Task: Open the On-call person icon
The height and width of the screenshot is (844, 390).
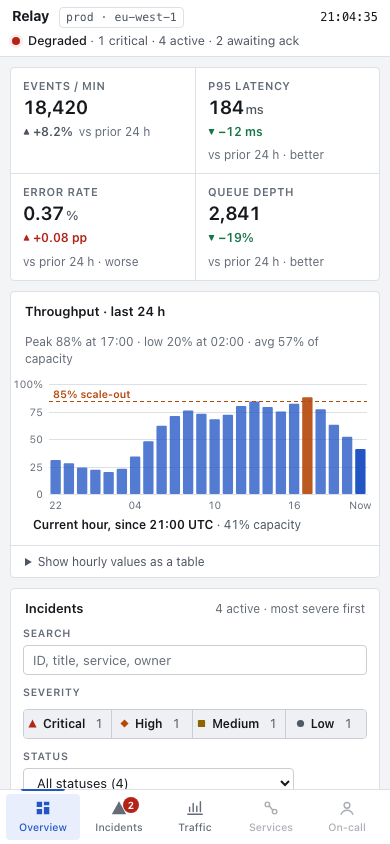Action: (347, 807)
